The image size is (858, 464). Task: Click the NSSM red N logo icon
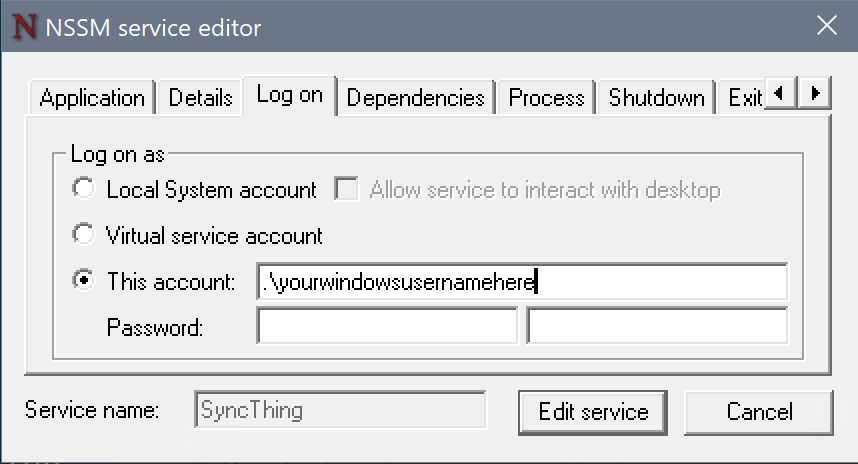(x=24, y=26)
